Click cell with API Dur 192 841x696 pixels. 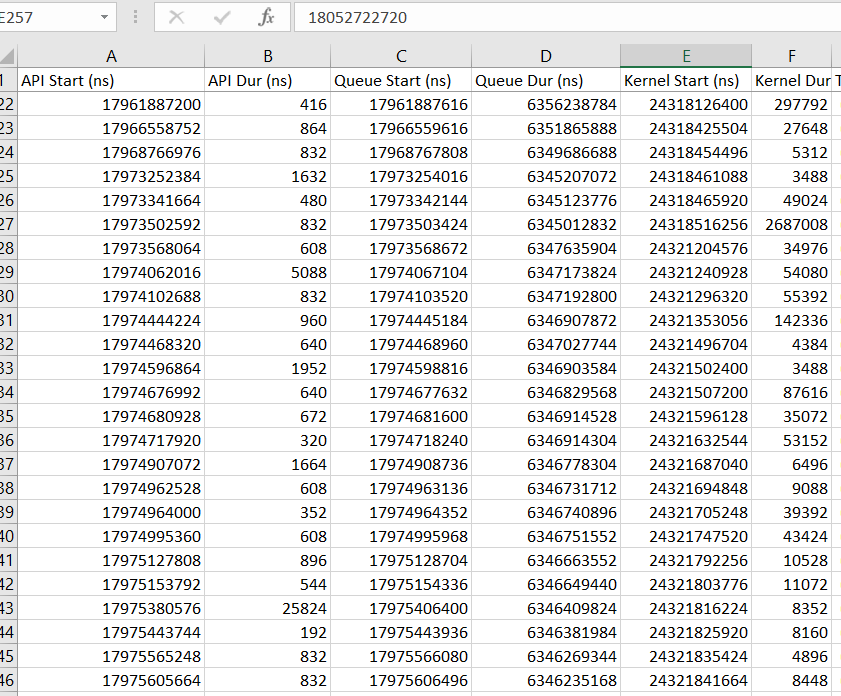click(268, 633)
